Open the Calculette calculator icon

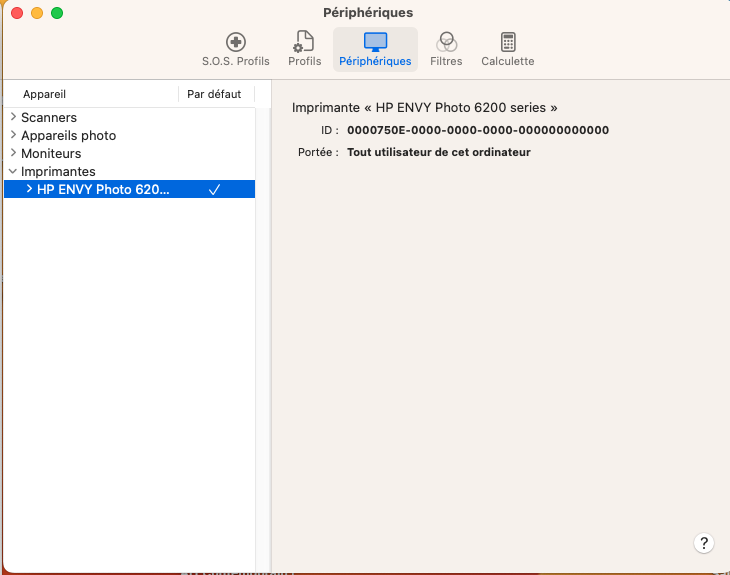(x=508, y=42)
